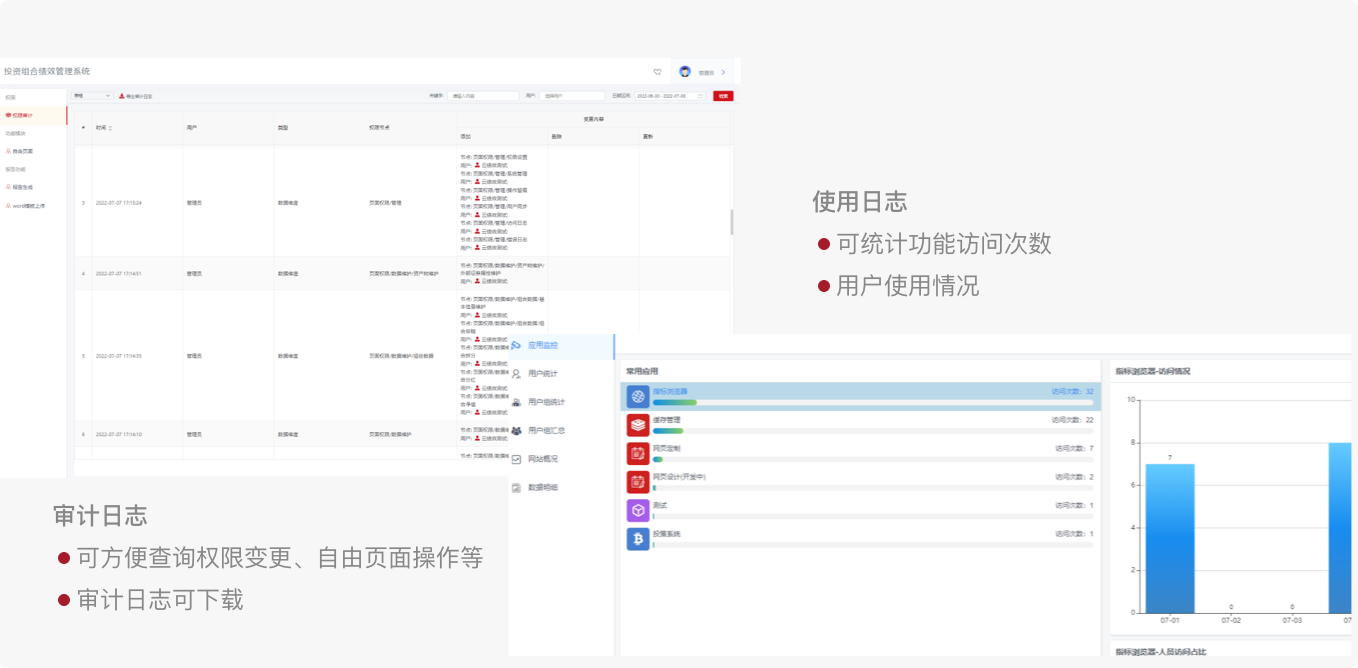This screenshot has height=668, width=1358.
Task: Expand the admin user menu chevron
Action: [x=723, y=72]
